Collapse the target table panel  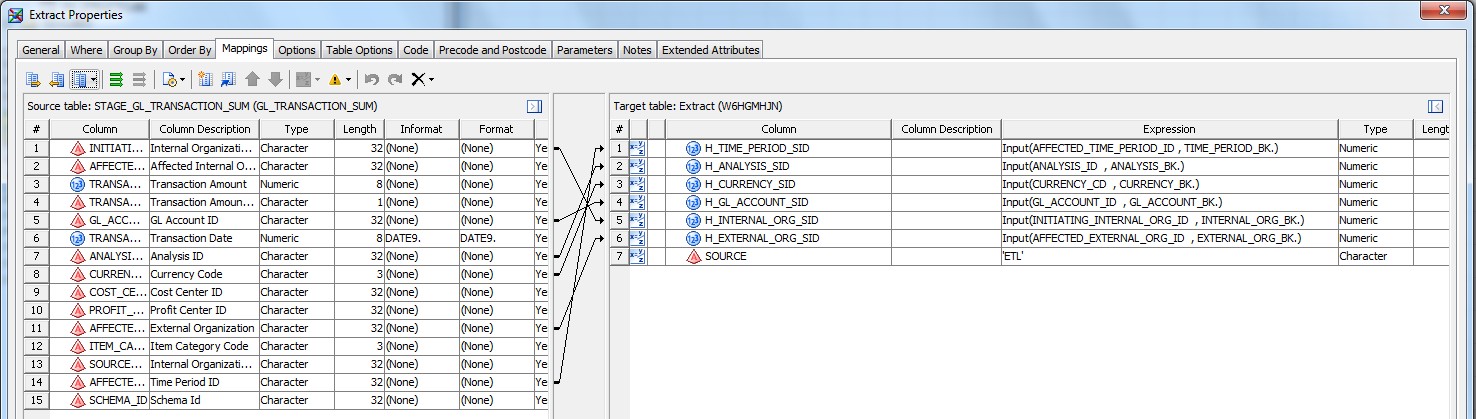[1435, 106]
